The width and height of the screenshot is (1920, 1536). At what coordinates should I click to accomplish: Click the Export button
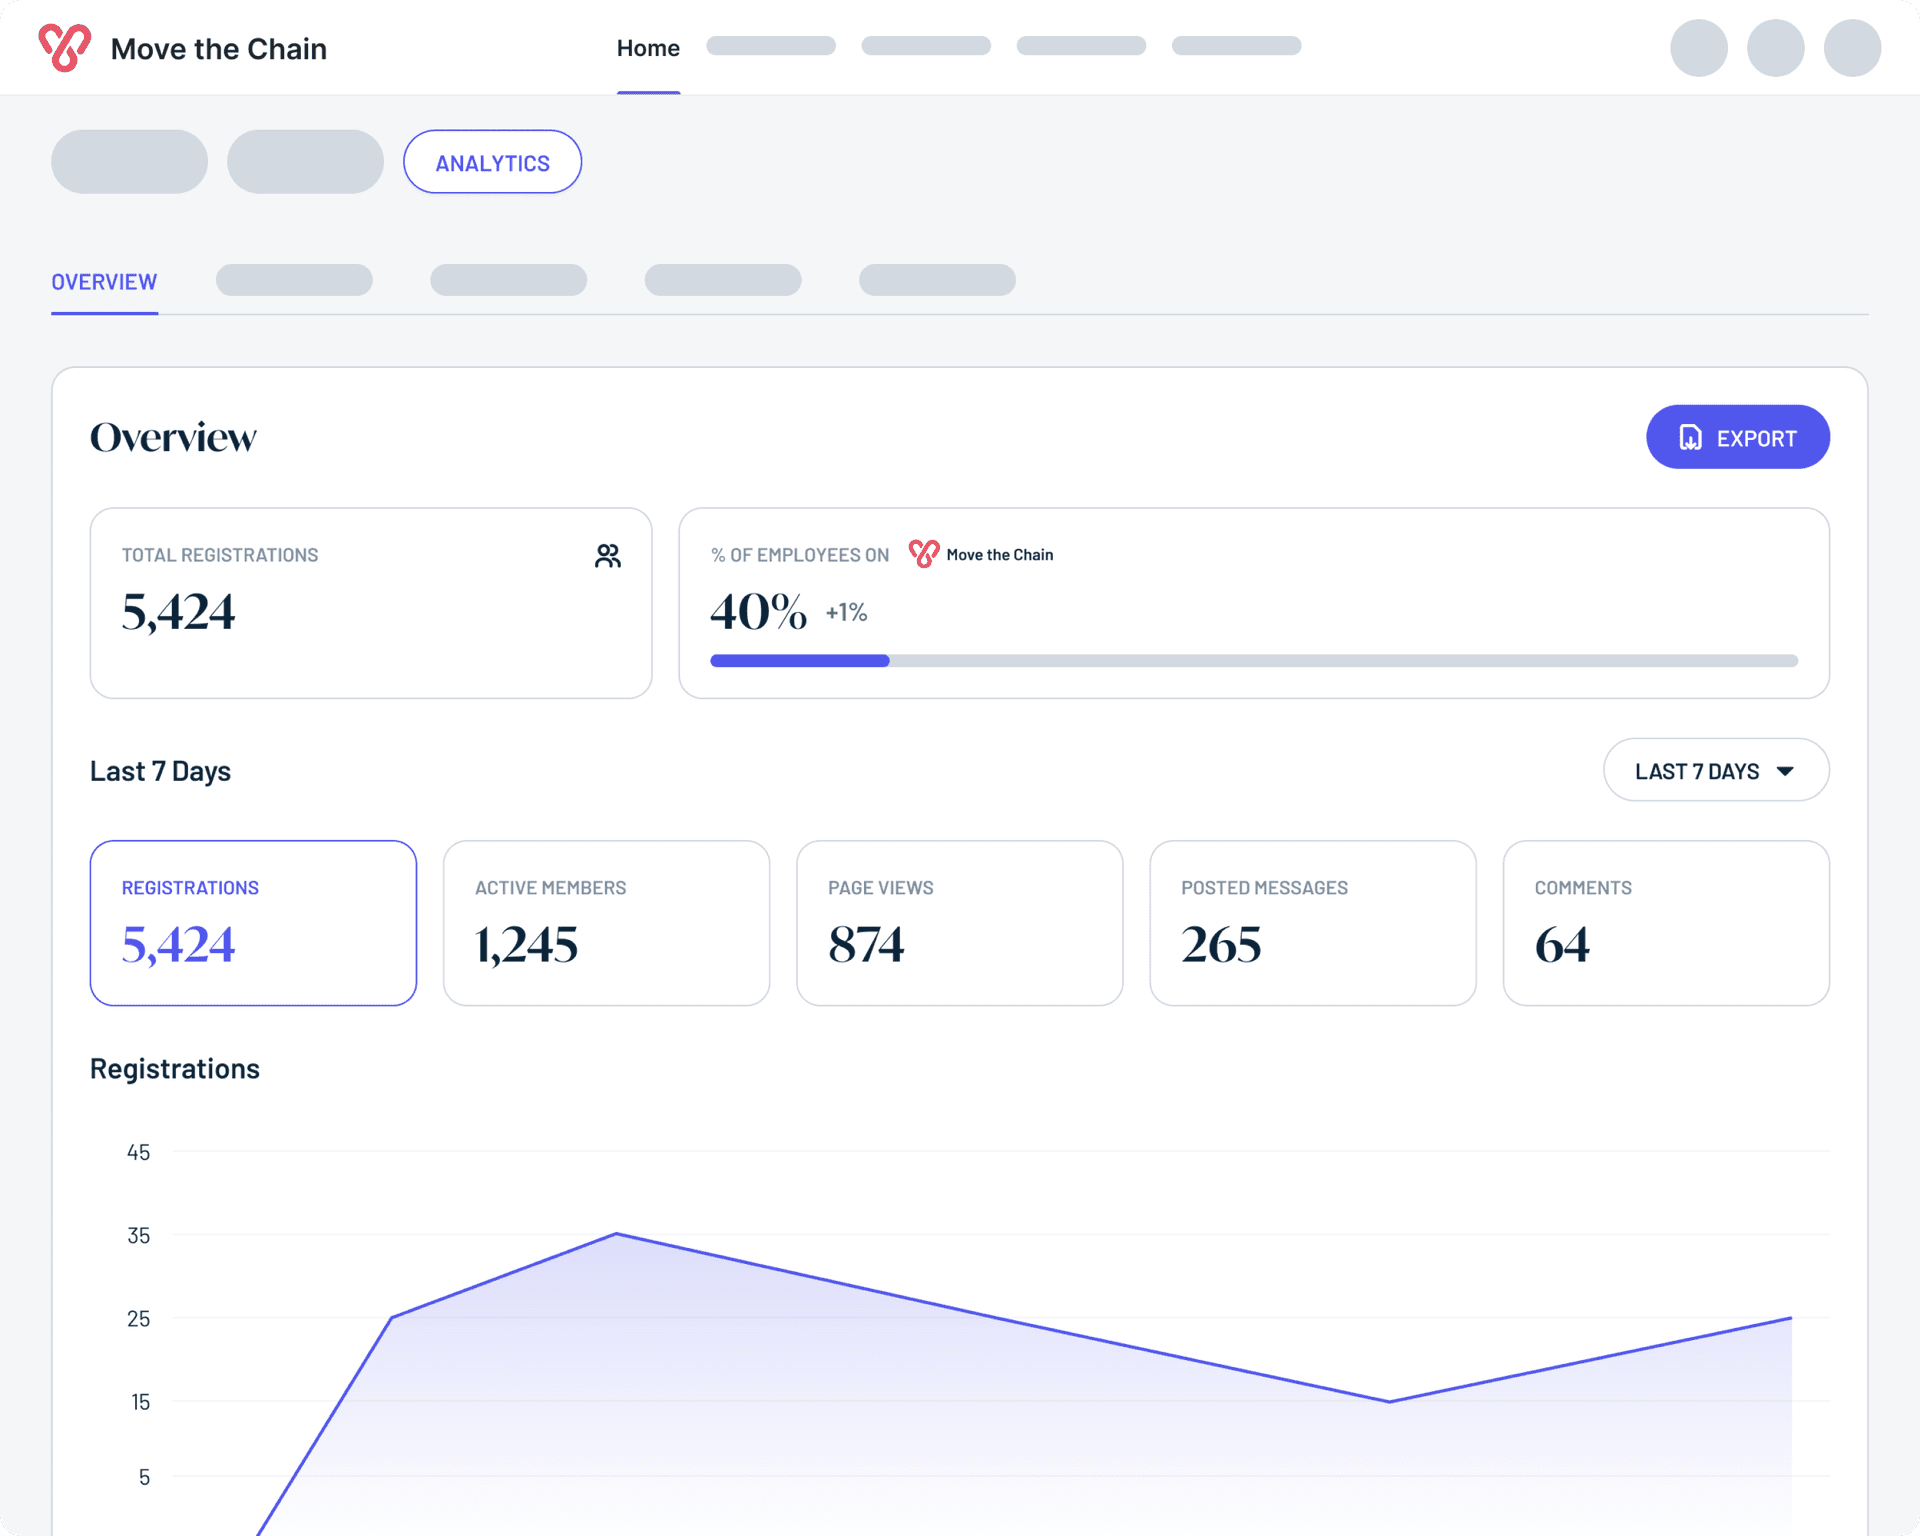(1738, 437)
